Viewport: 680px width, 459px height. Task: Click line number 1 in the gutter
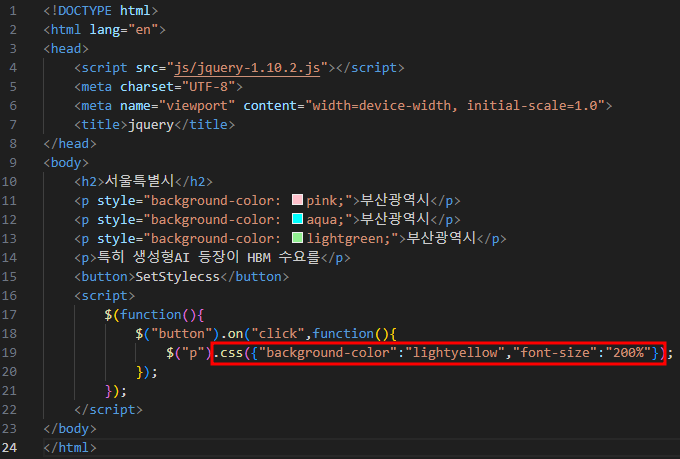tap(13, 10)
